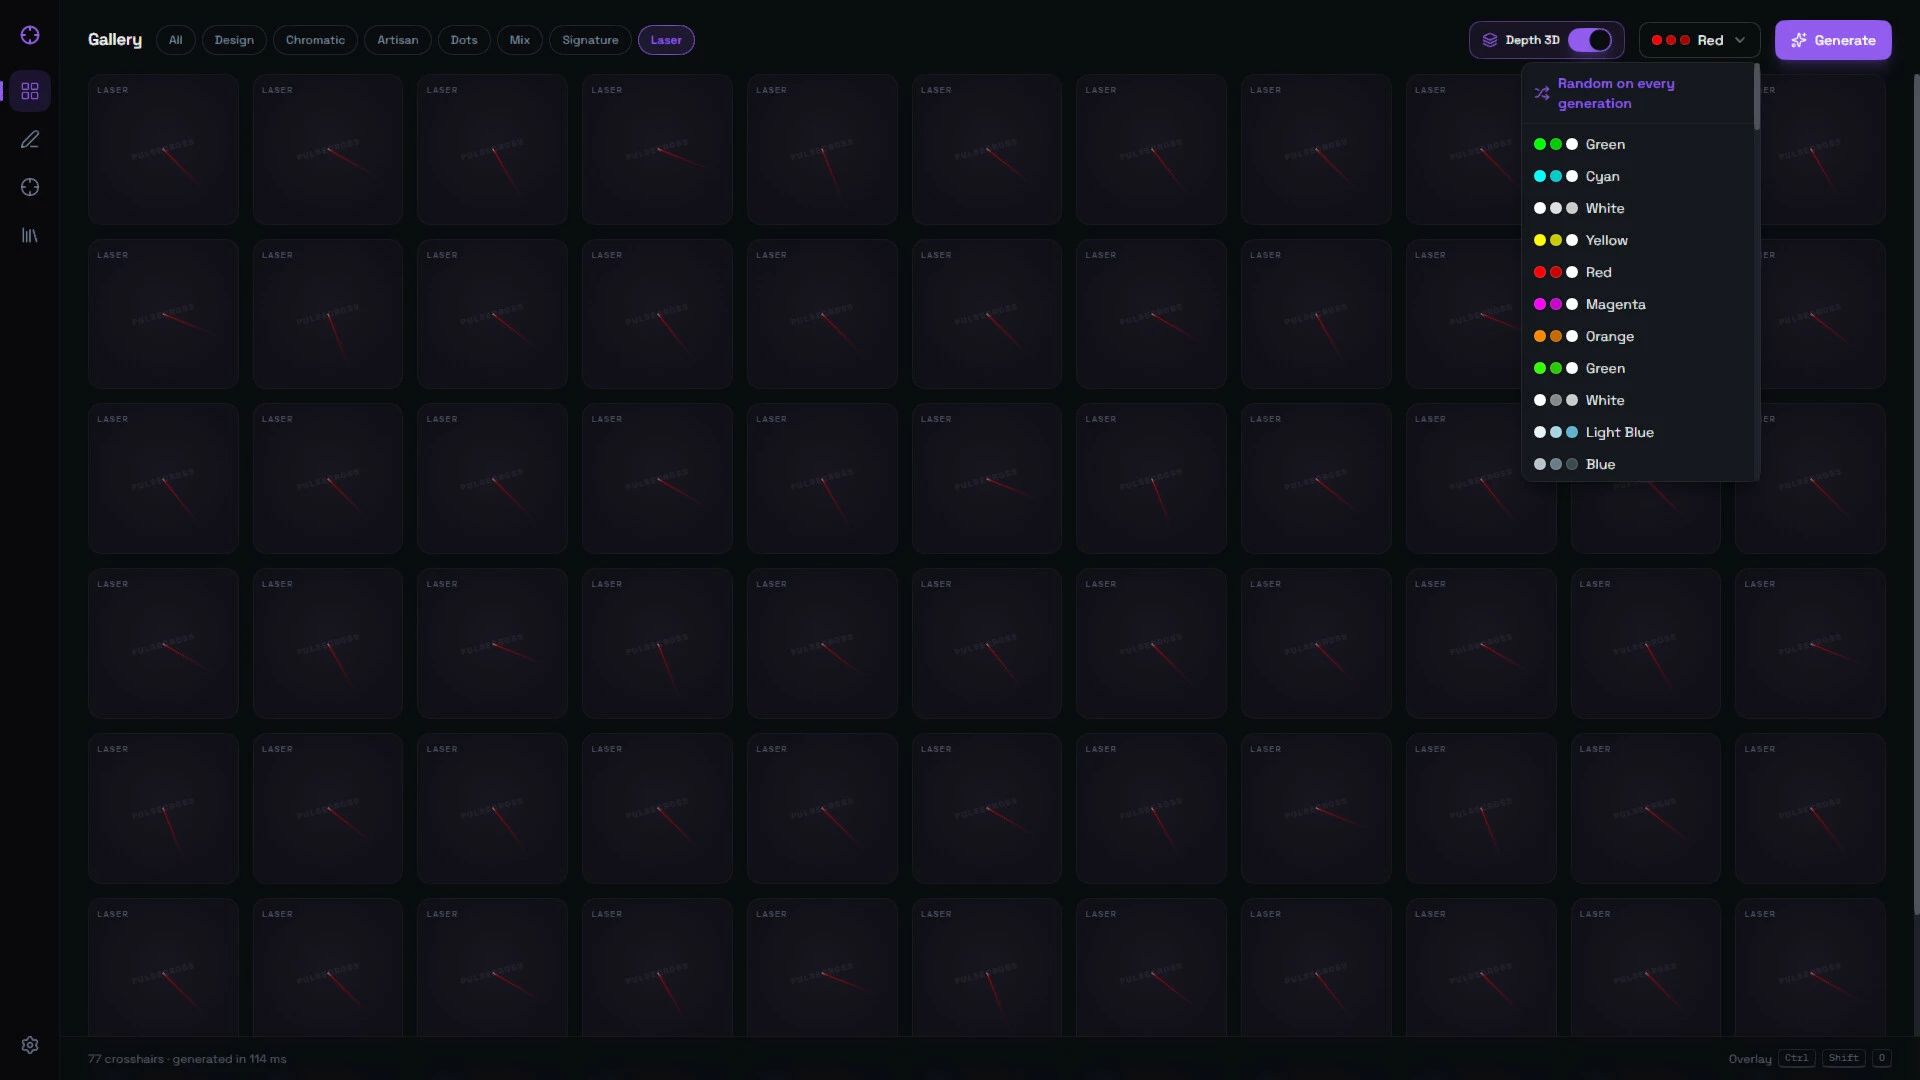Viewport: 1920px width, 1080px height.
Task: Click the app logo icon at top-left
Action: coord(30,35)
